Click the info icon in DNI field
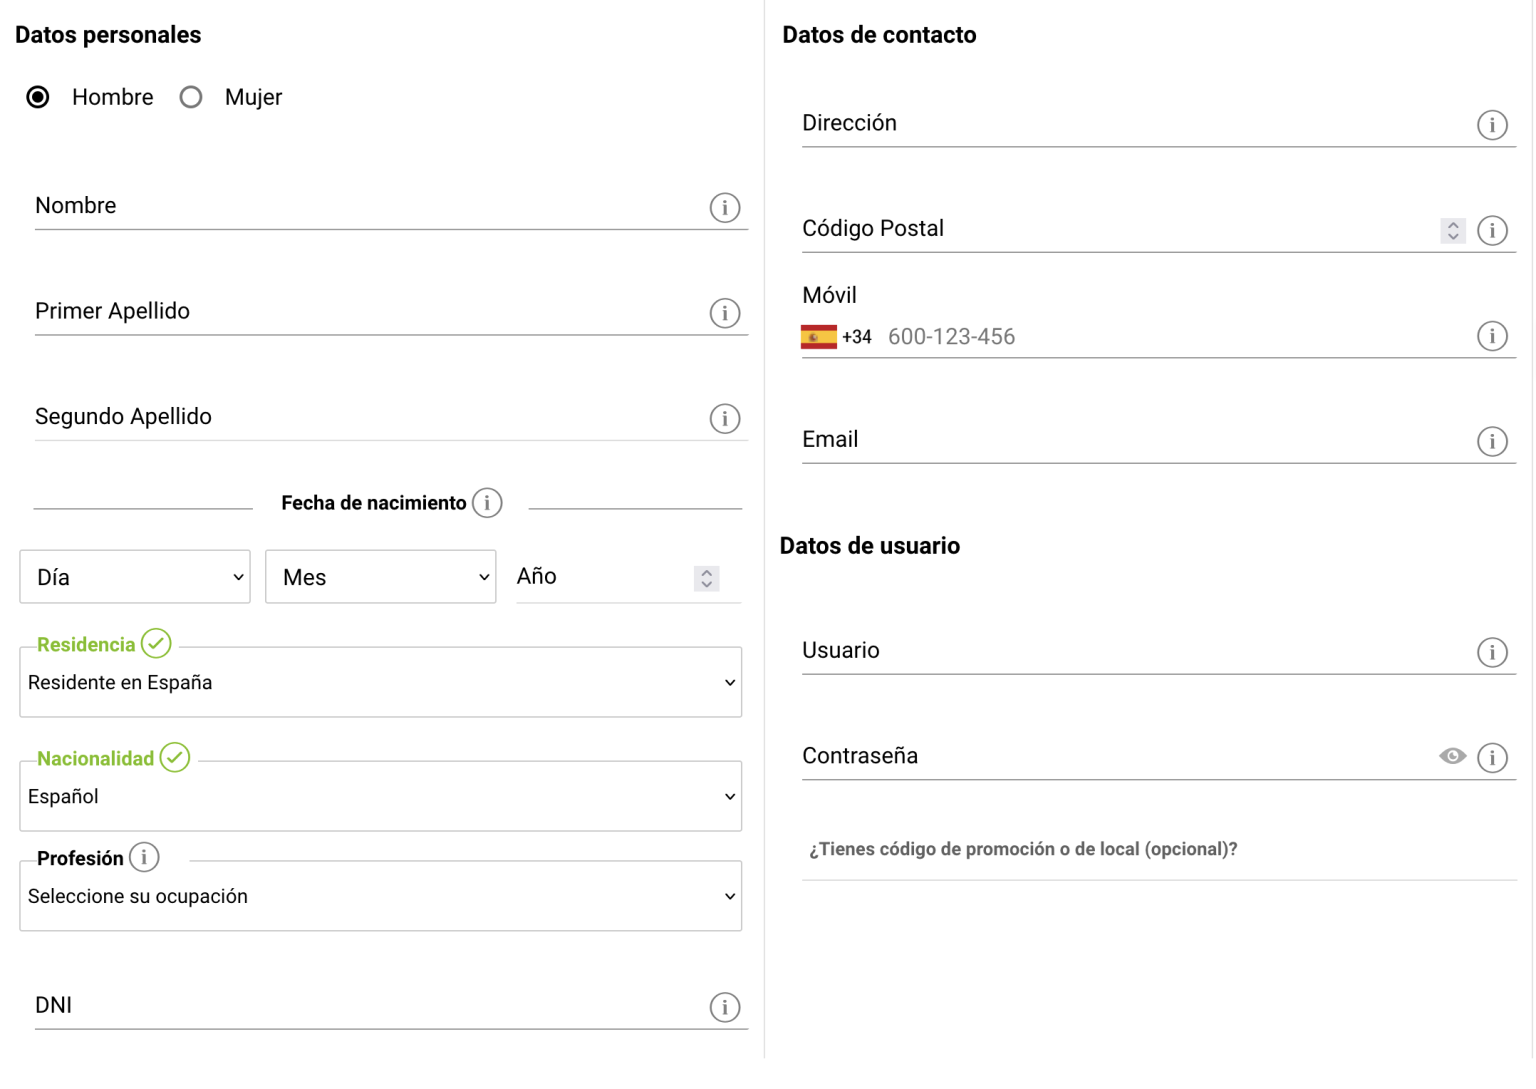The height and width of the screenshot is (1089, 1536). (x=725, y=1007)
